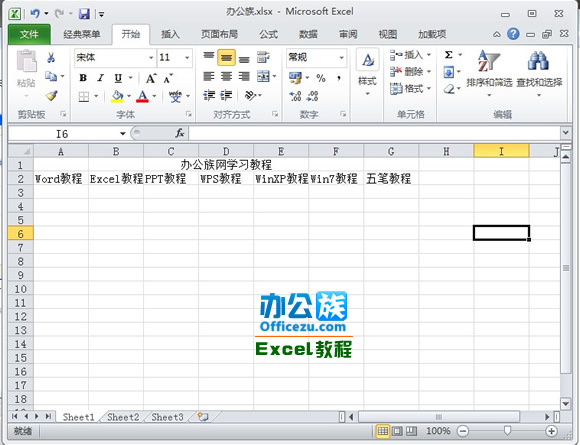The height and width of the screenshot is (445, 580).
Task: Click the Insert Function fx button
Action: (180, 133)
